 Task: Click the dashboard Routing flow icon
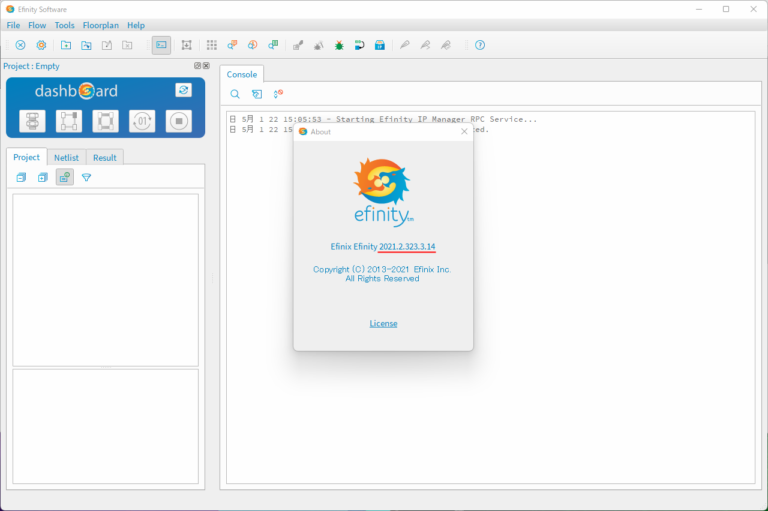pyautogui.click(x=105, y=121)
